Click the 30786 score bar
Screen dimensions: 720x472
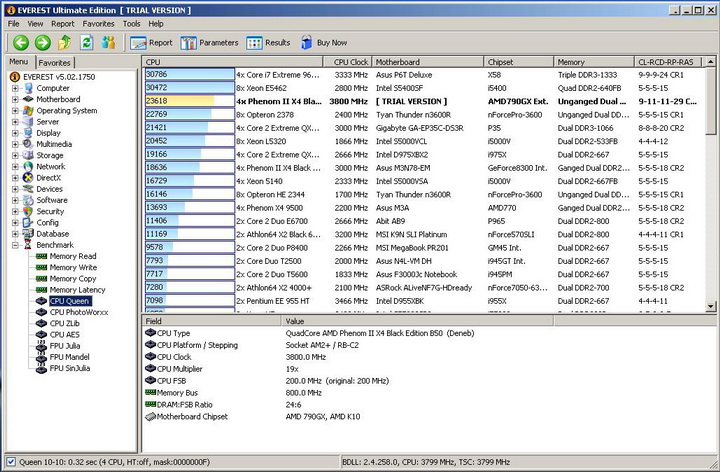(190, 74)
